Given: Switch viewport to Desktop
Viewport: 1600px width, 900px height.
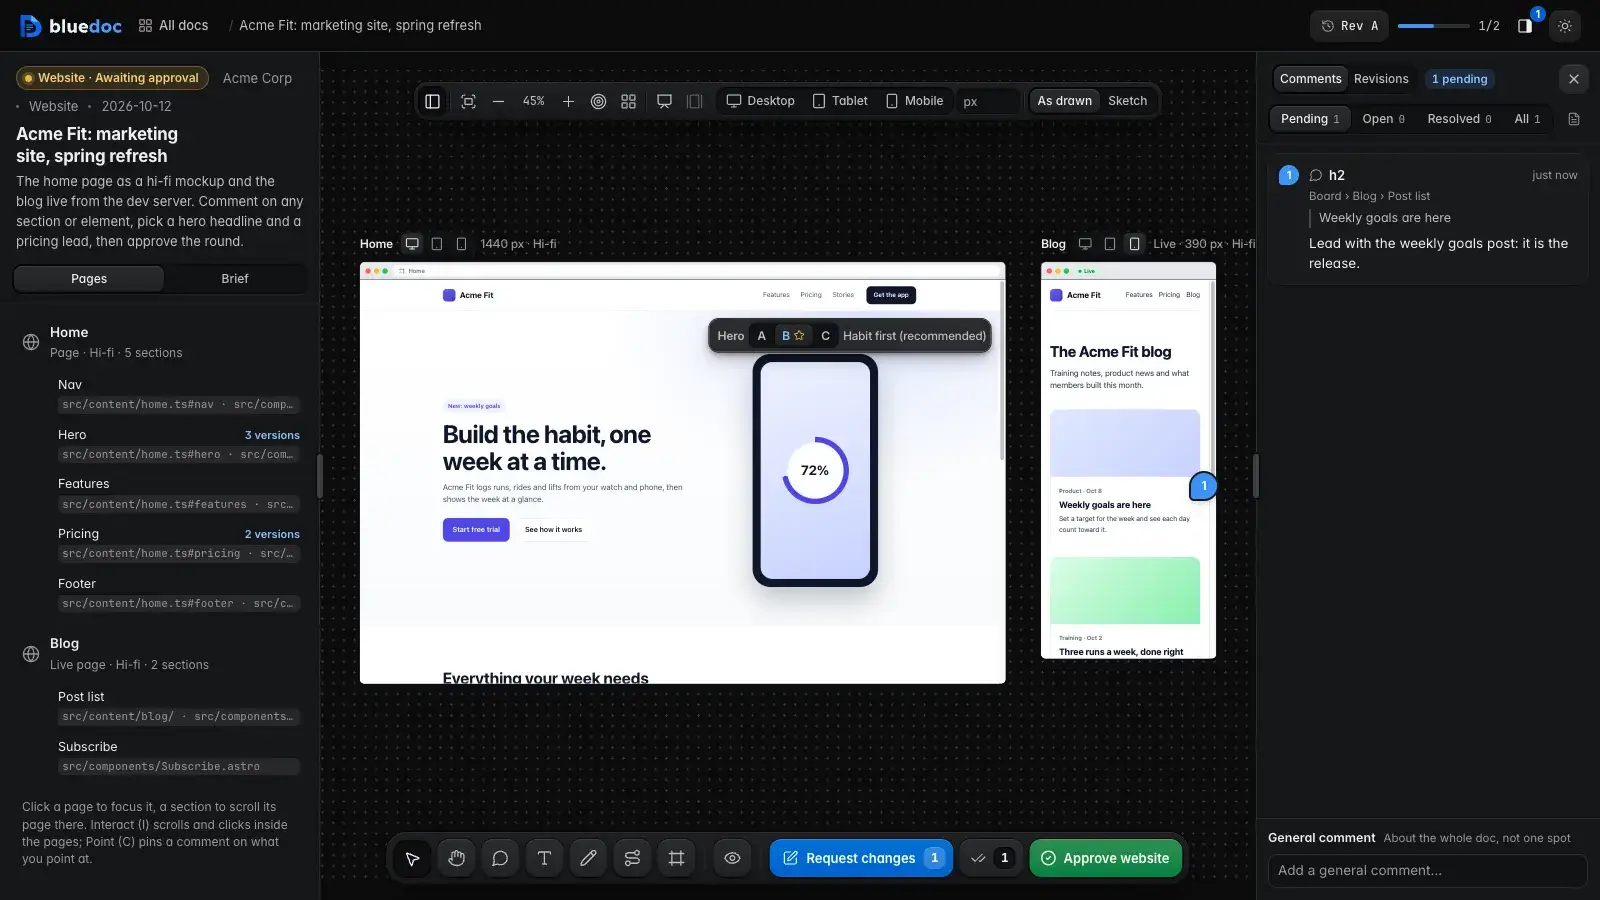Looking at the screenshot, I should click(760, 101).
